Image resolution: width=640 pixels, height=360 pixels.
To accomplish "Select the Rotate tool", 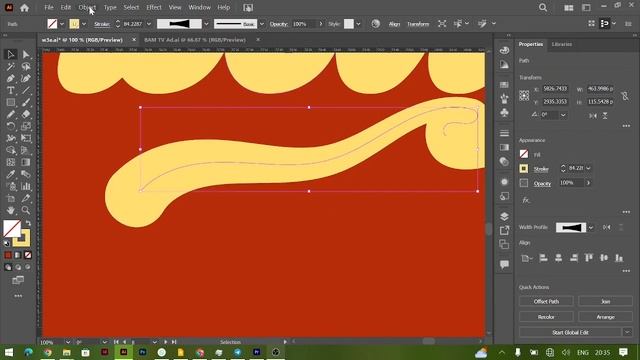I will (11, 126).
